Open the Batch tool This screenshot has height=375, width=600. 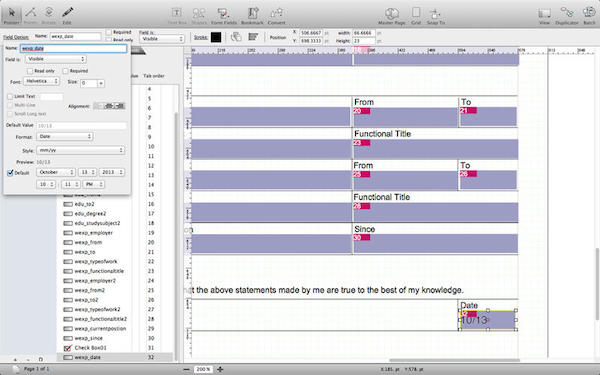589,15
